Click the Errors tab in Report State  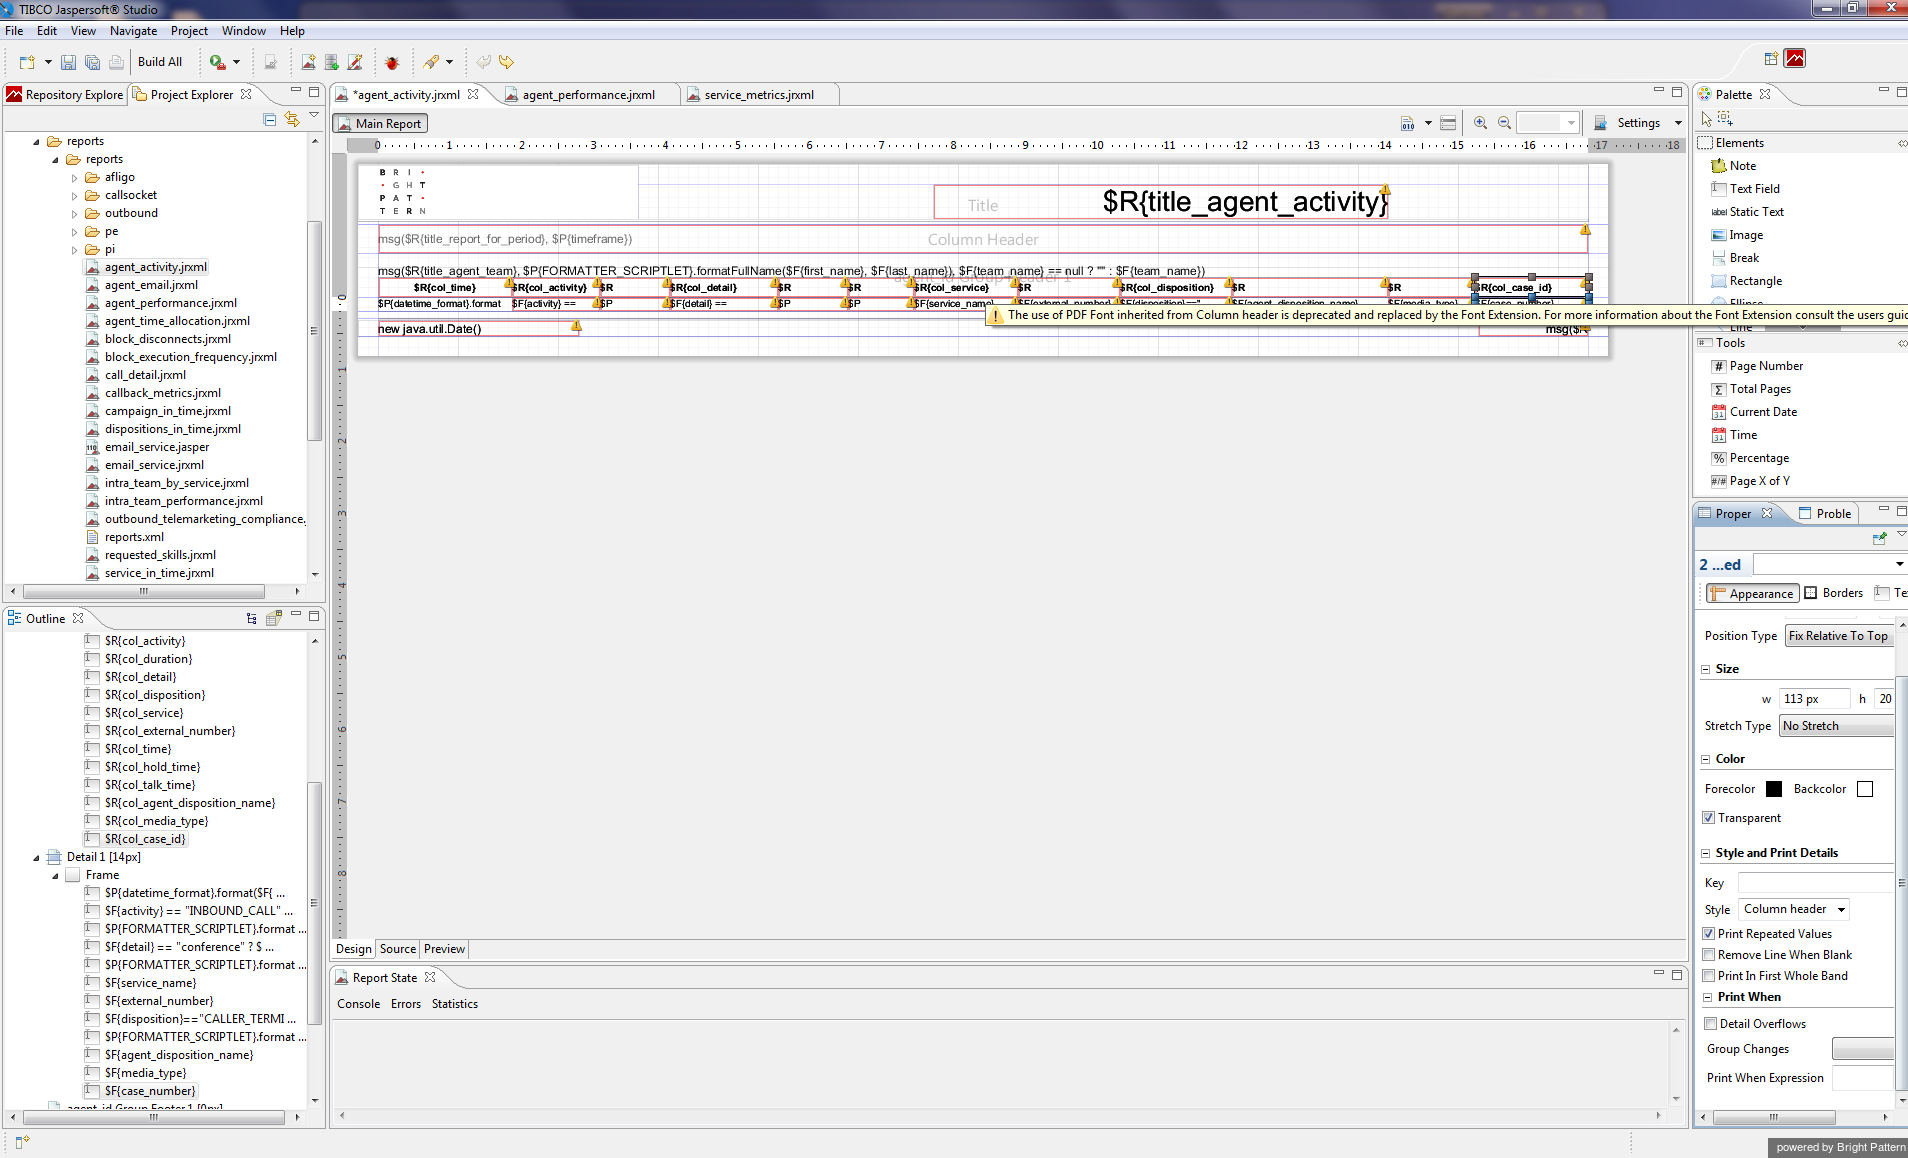click(406, 1004)
